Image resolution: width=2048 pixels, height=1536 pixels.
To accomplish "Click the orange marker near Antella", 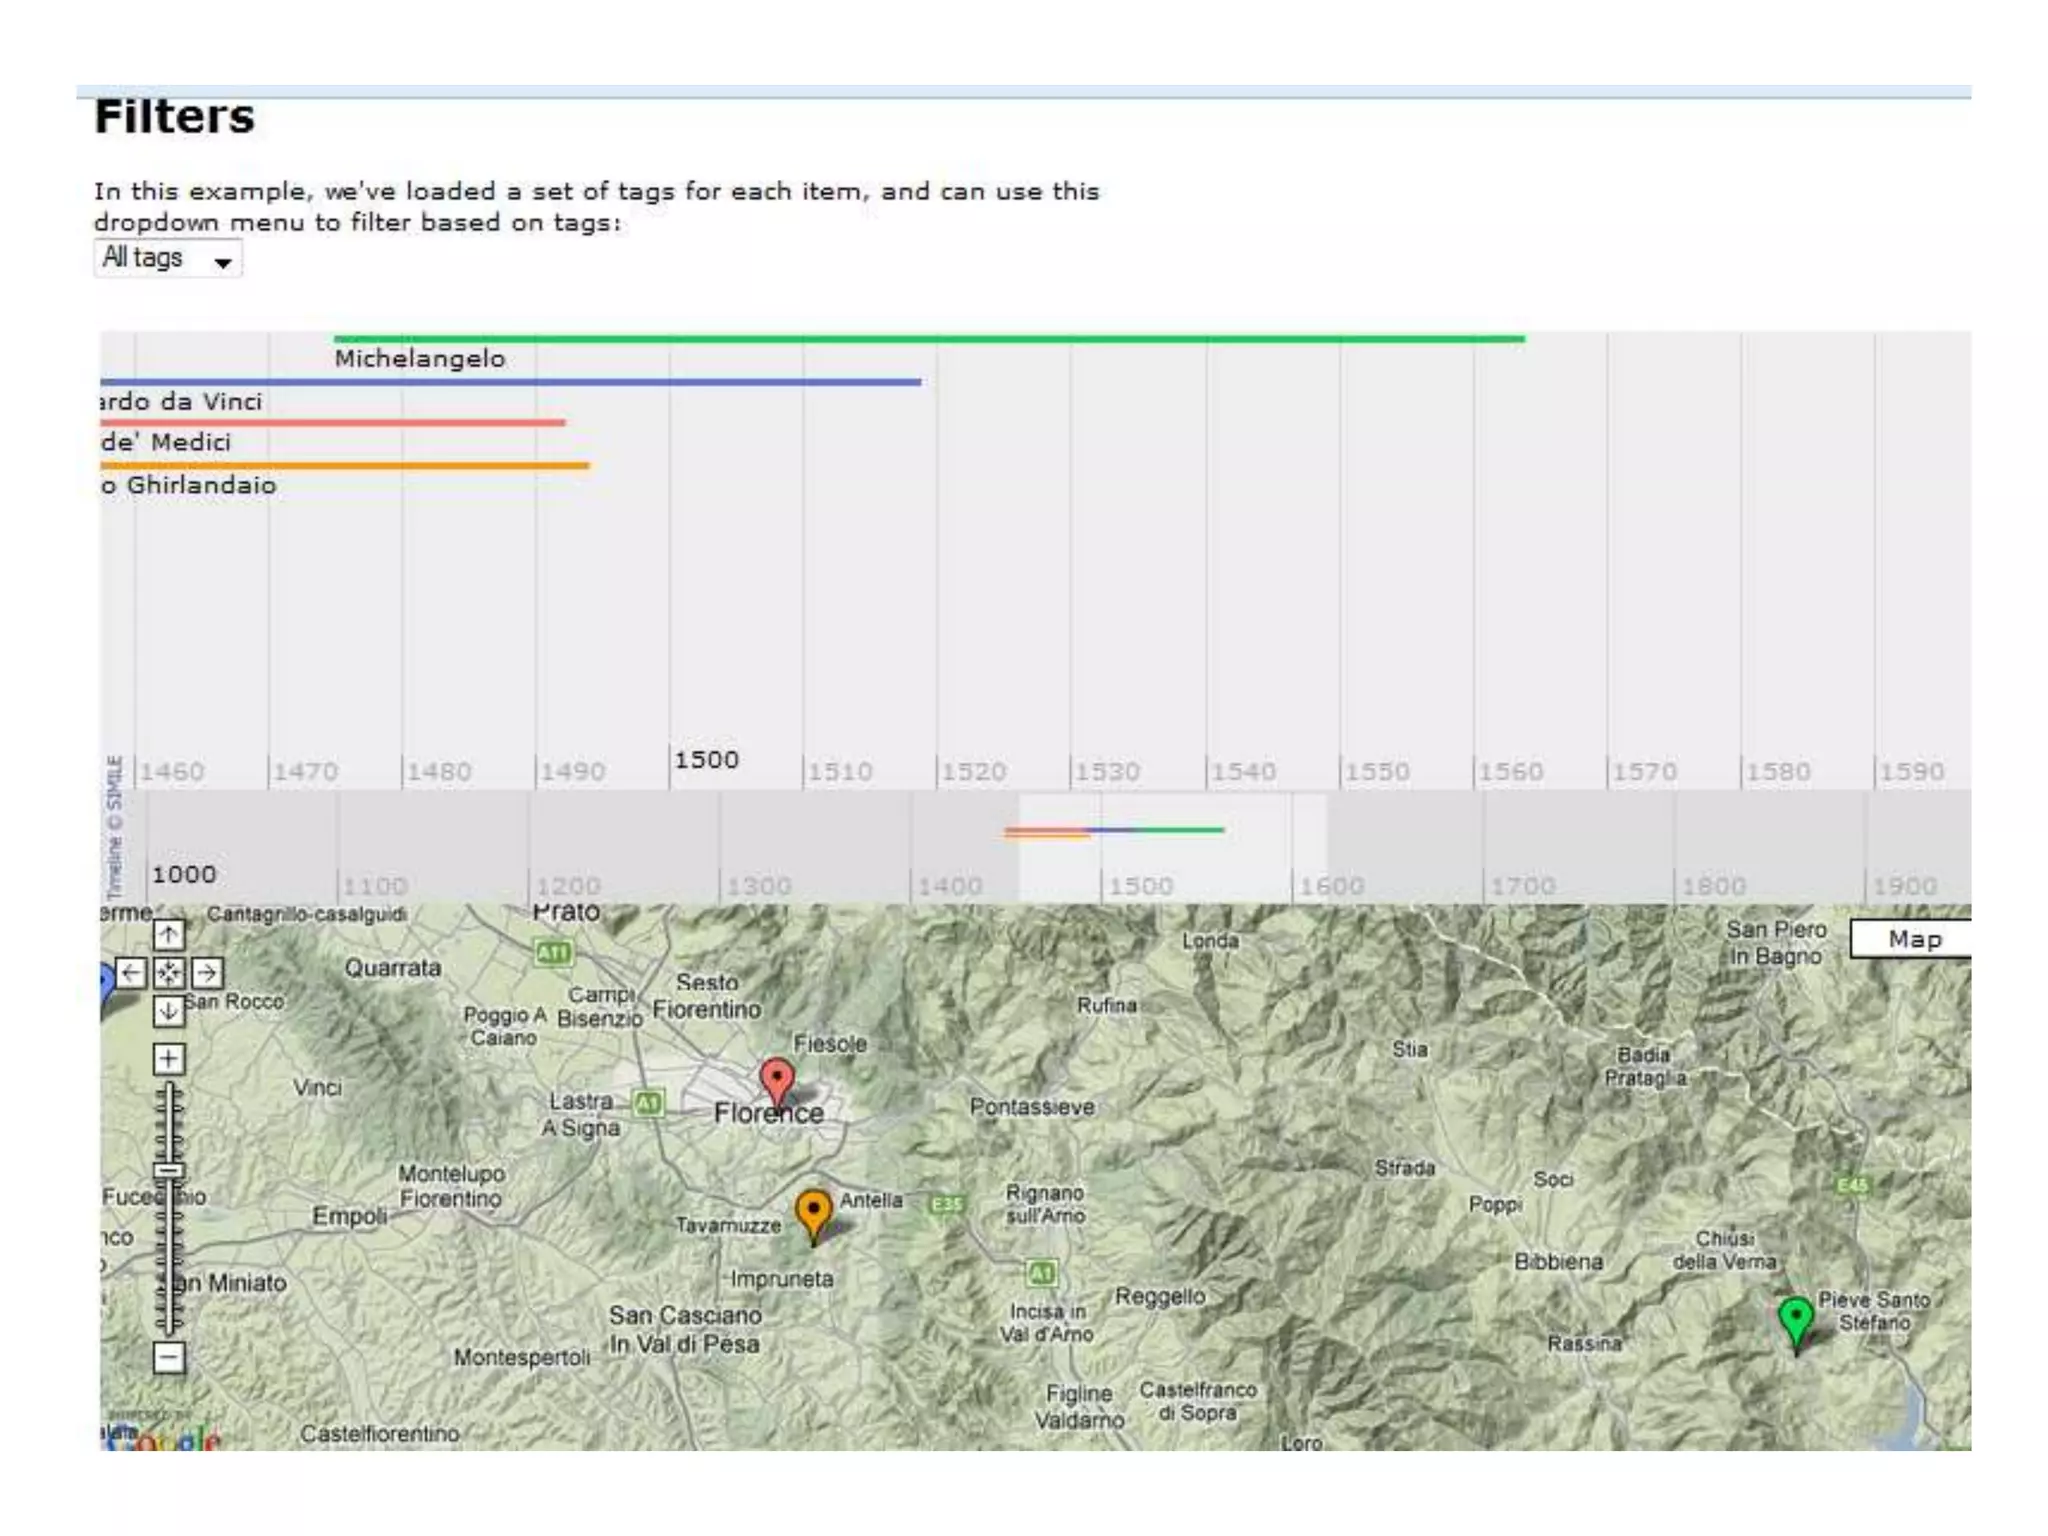I will click(813, 1210).
